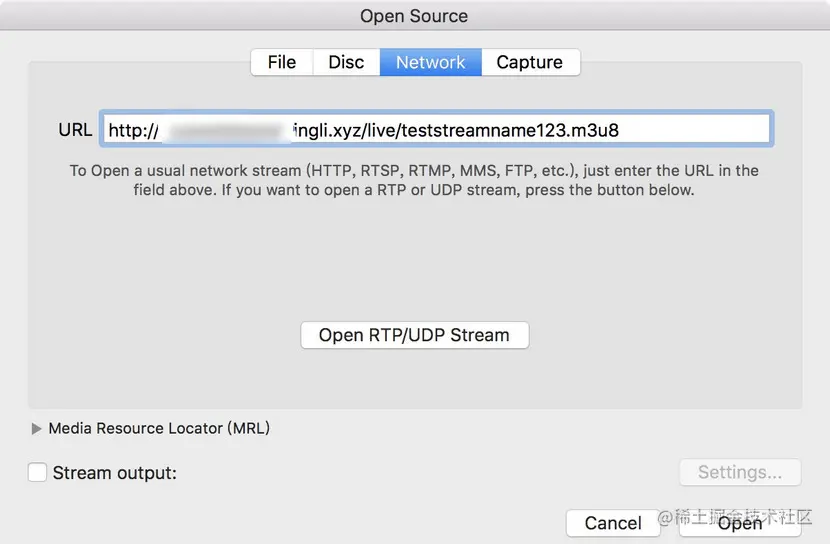Switch to the File tab

tap(281, 62)
